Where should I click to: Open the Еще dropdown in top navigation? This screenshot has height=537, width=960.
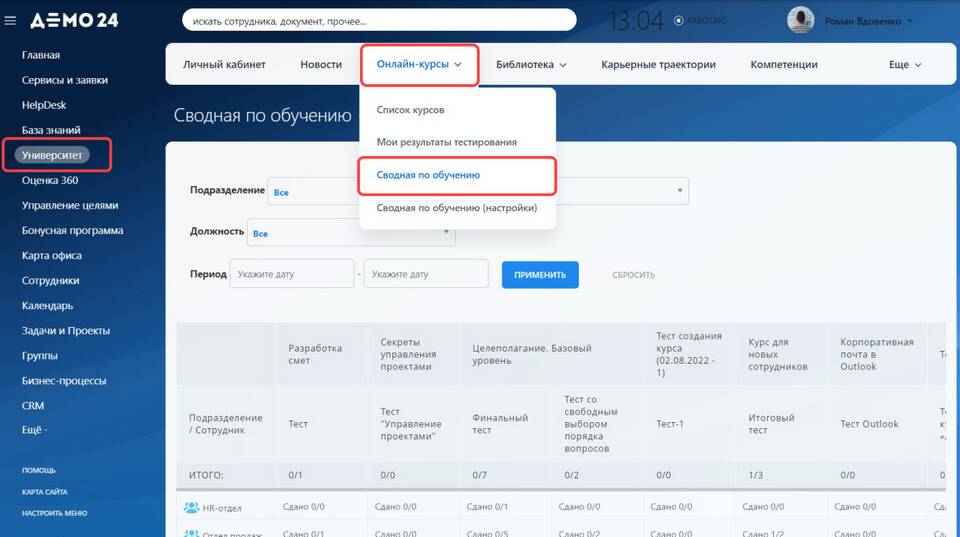coord(904,65)
